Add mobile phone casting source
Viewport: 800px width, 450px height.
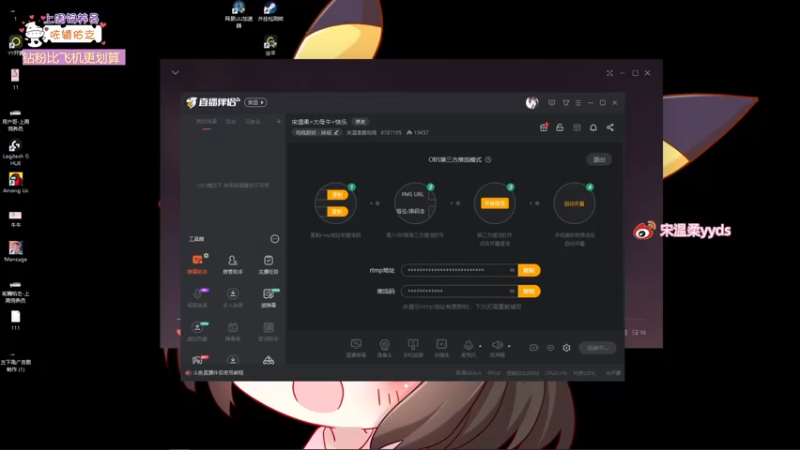[x=413, y=348]
